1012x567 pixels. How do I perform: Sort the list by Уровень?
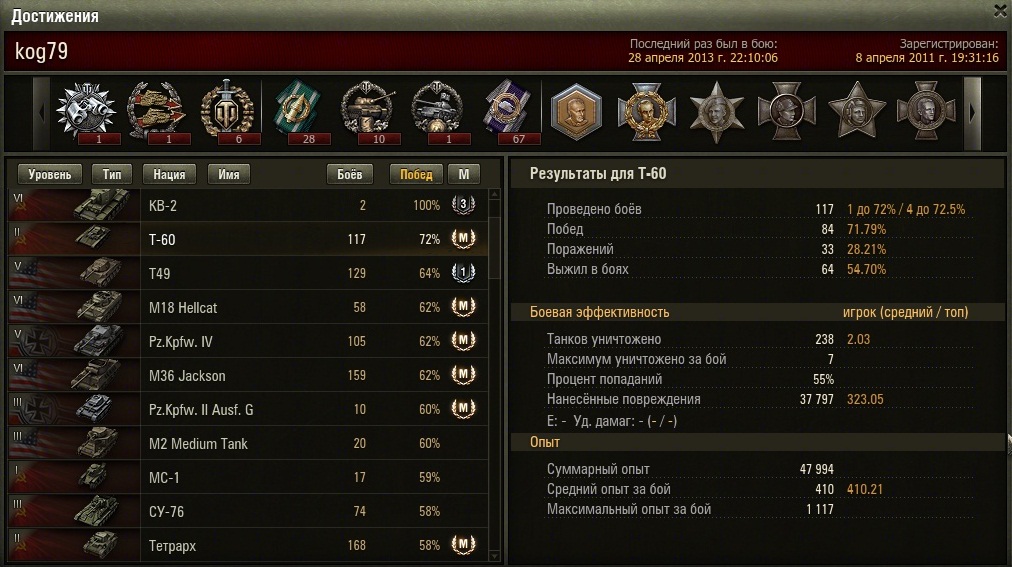pyautogui.click(x=50, y=174)
